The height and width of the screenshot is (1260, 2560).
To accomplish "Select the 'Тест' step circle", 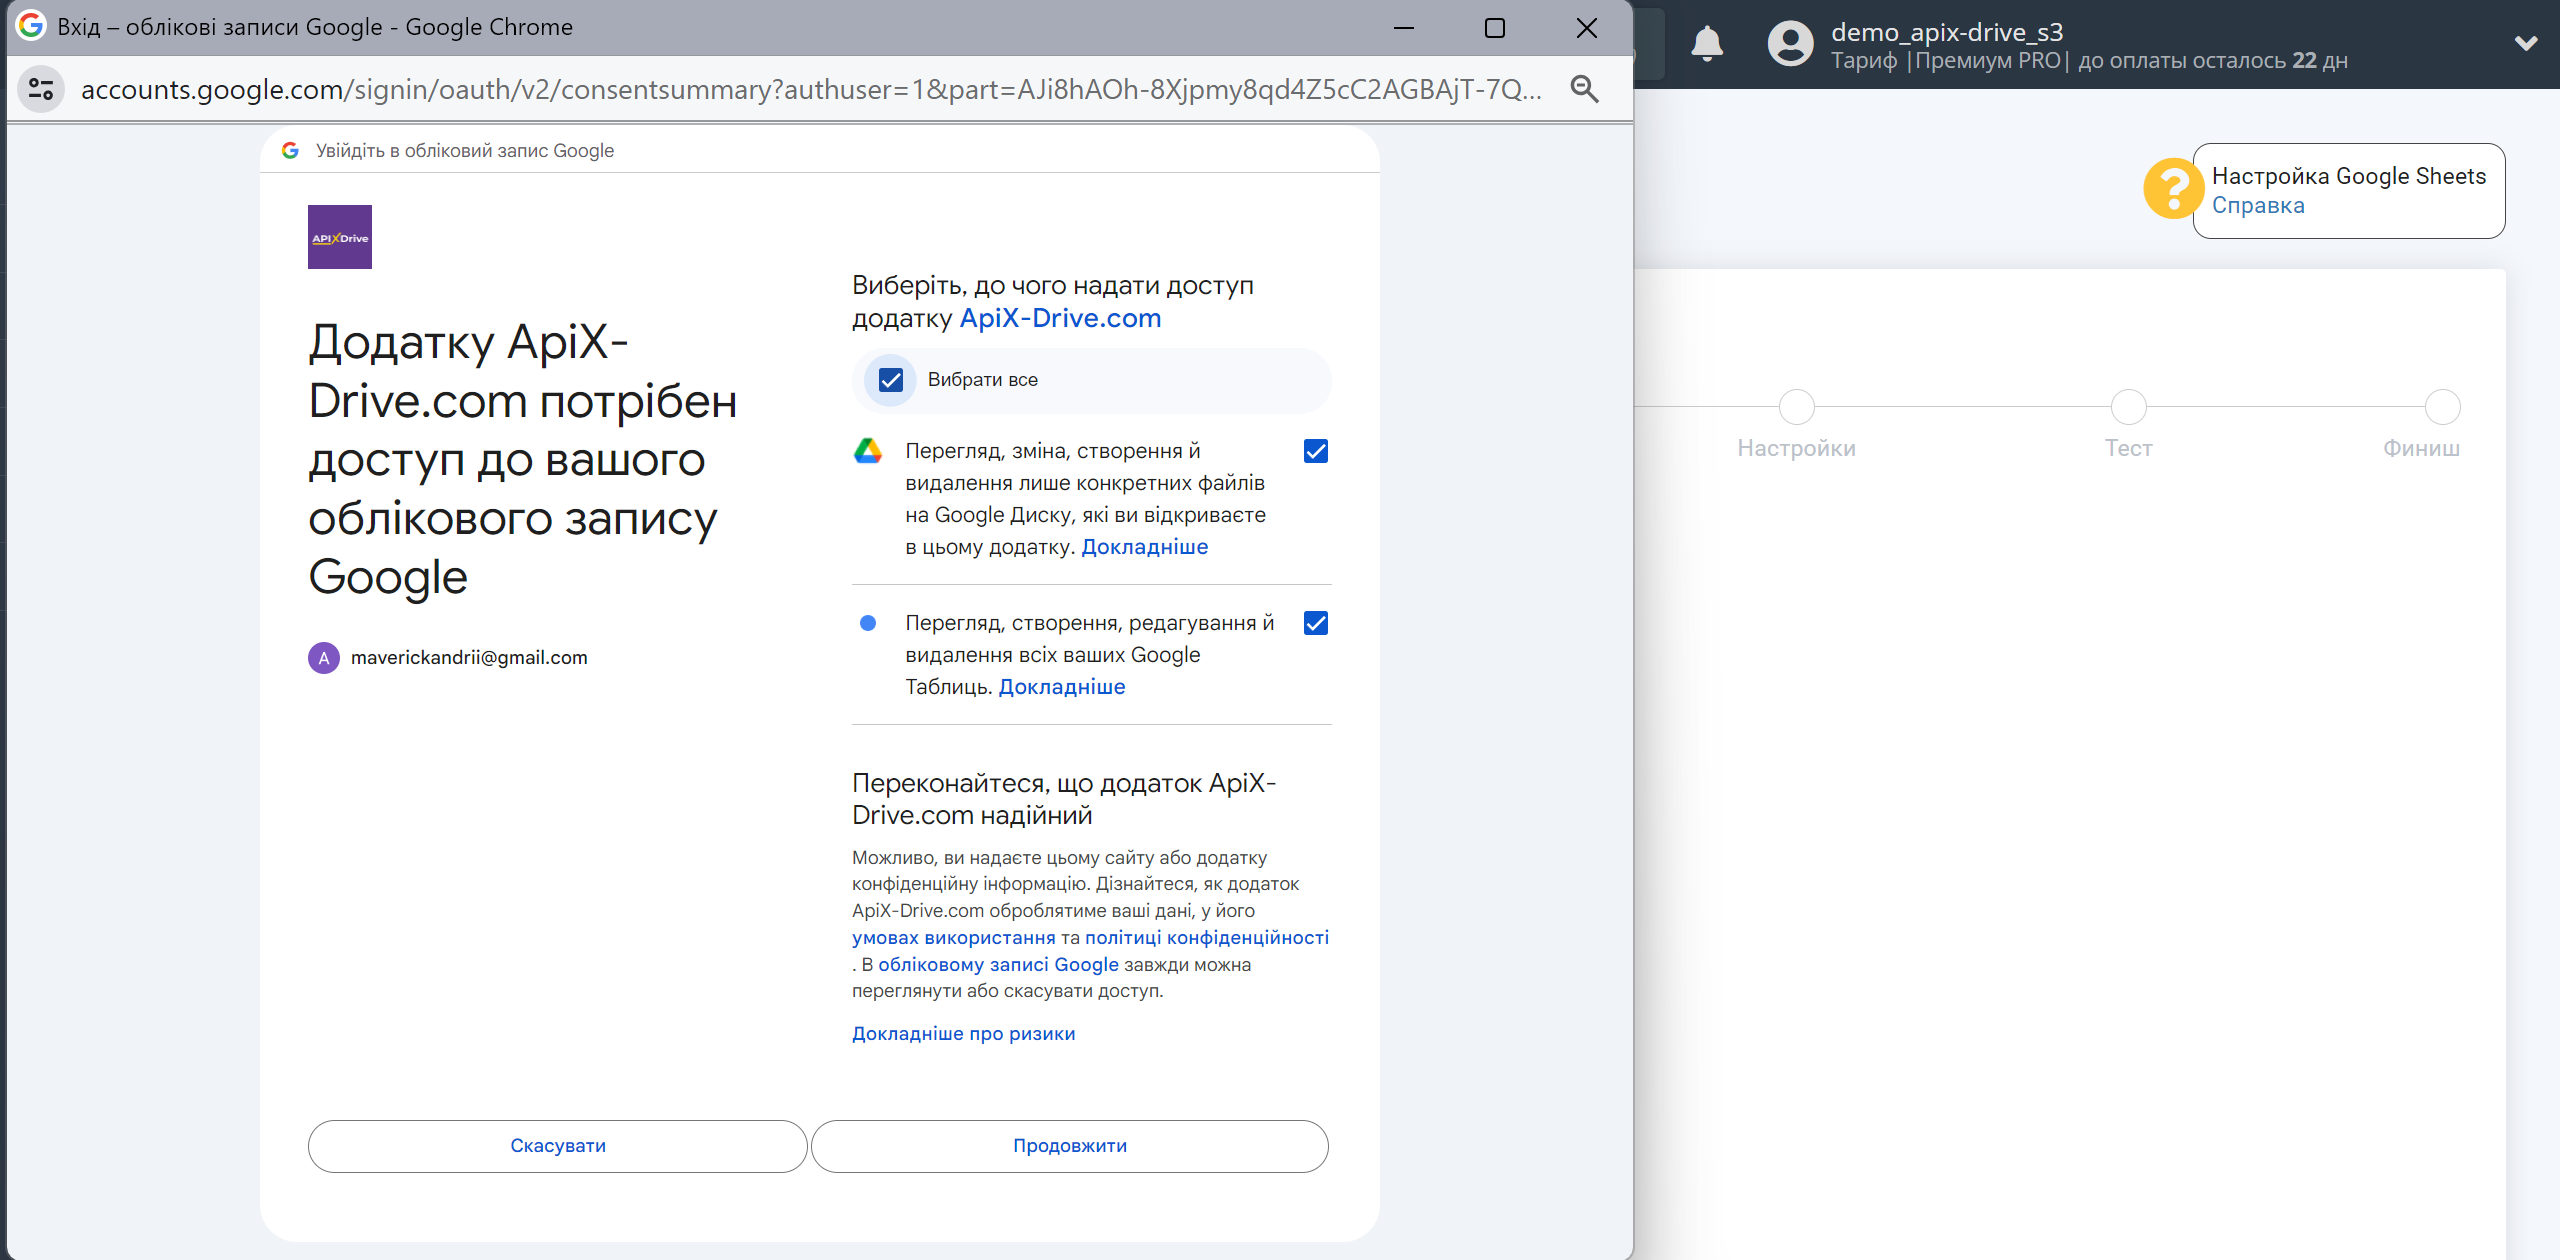I will pyautogui.click(x=2128, y=407).
